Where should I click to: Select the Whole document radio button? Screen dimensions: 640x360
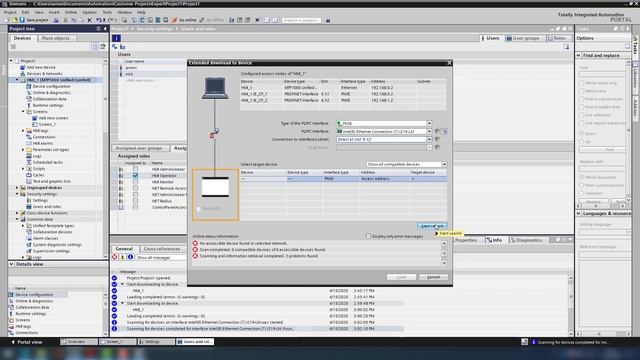(582, 178)
